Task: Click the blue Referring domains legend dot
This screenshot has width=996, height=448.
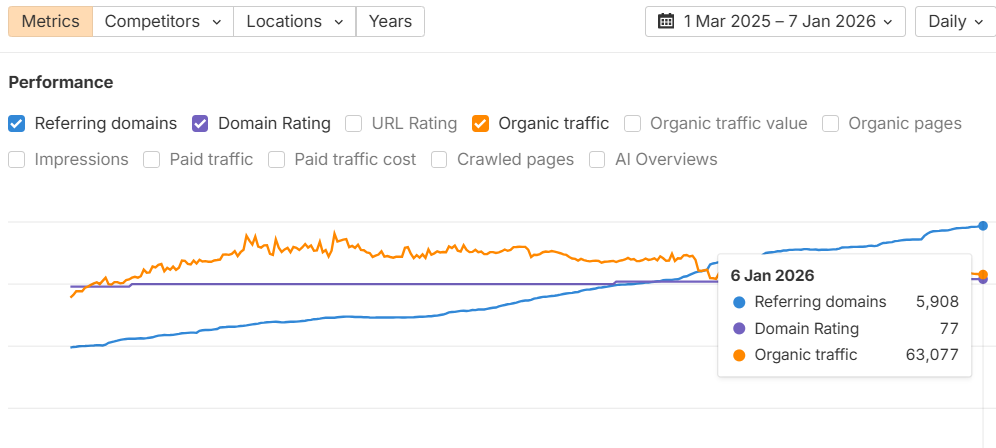Action: click(x=739, y=302)
